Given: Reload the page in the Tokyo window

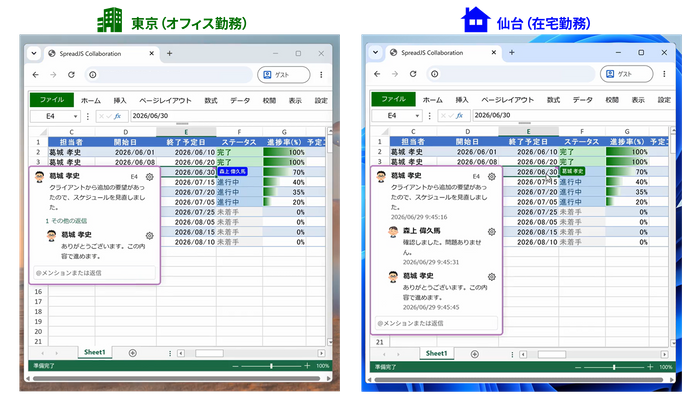Looking at the screenshot, I should (71, 75).
